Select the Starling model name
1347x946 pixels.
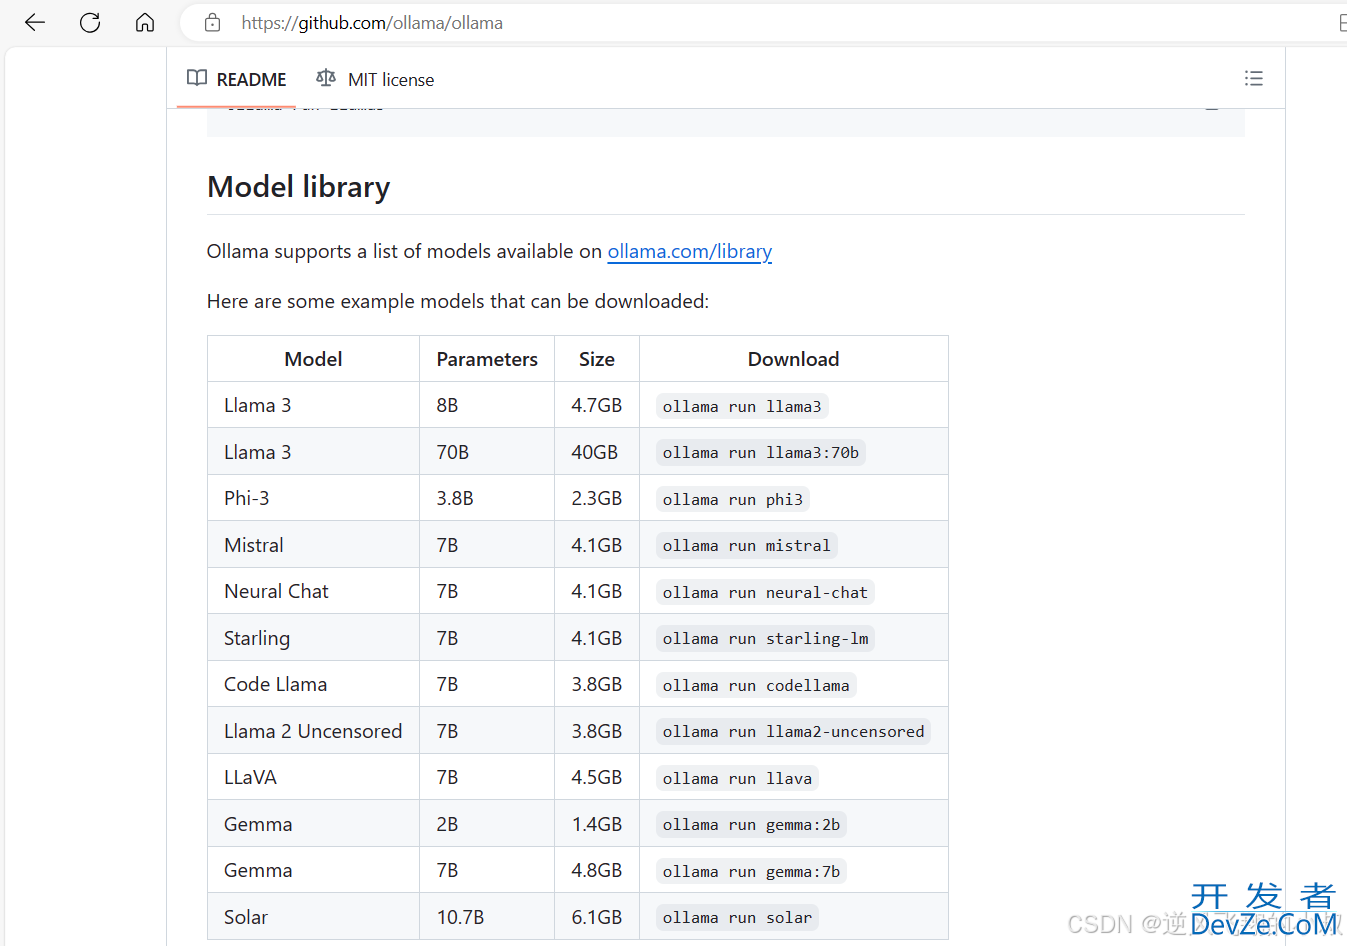tap(257, 638)
